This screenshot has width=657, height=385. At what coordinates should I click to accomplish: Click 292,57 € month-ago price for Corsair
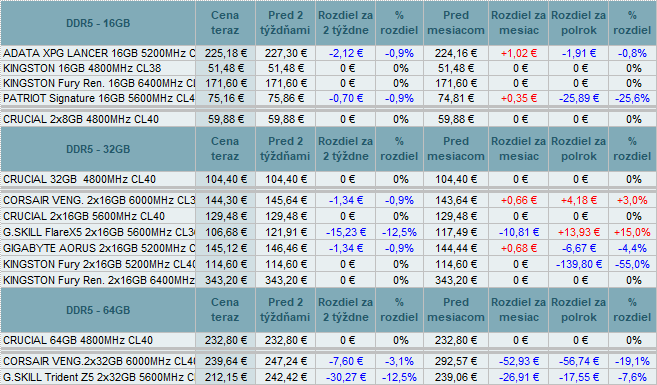pos(456,361)
